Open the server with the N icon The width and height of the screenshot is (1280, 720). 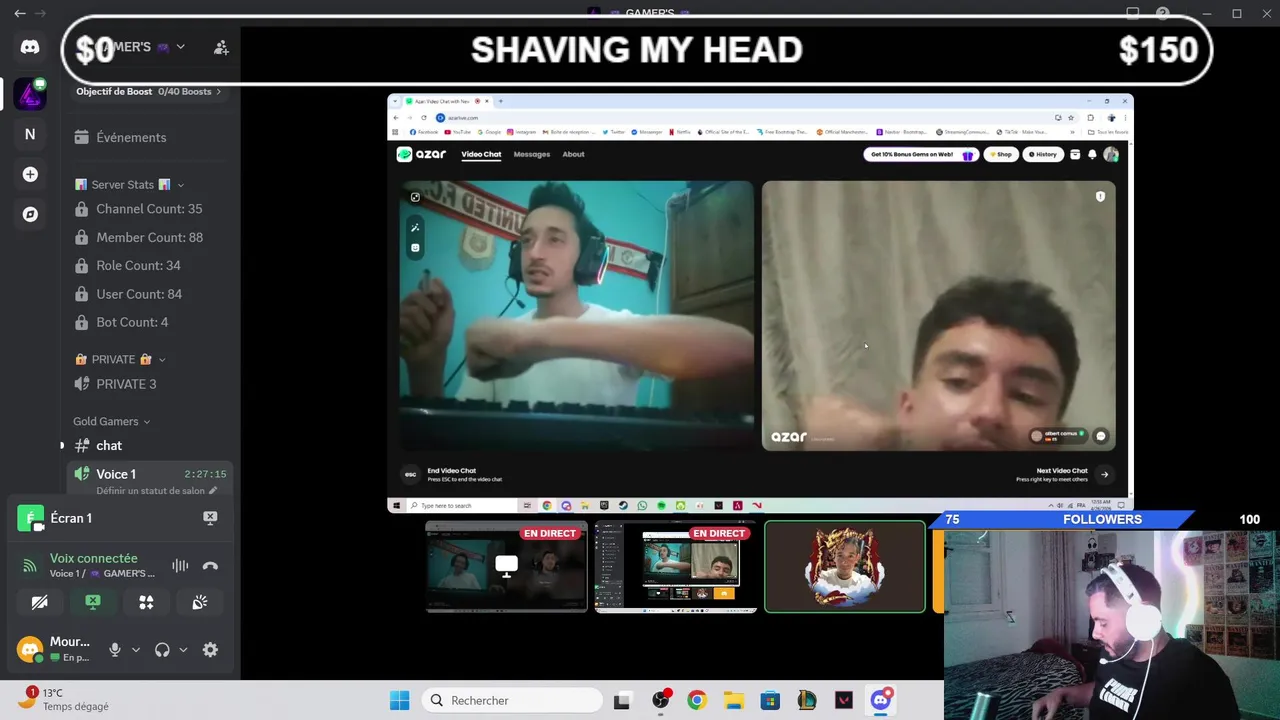[x=30, y=134]
